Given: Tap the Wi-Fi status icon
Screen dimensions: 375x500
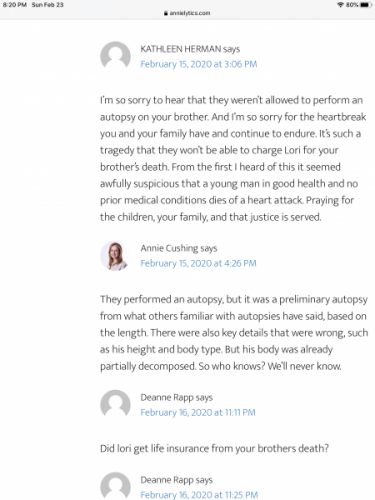Looking at the screenshot, I should pos(340,5).
